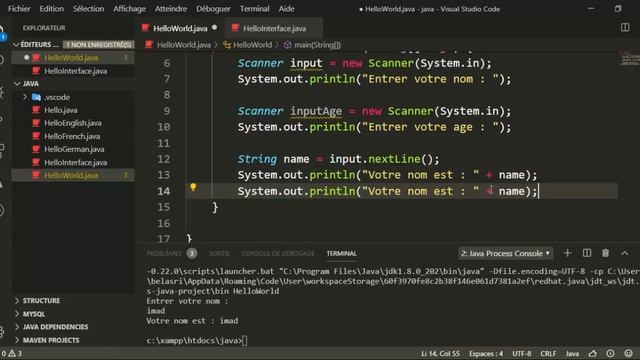Click the errors and warnings status indicator

point(11,353)
